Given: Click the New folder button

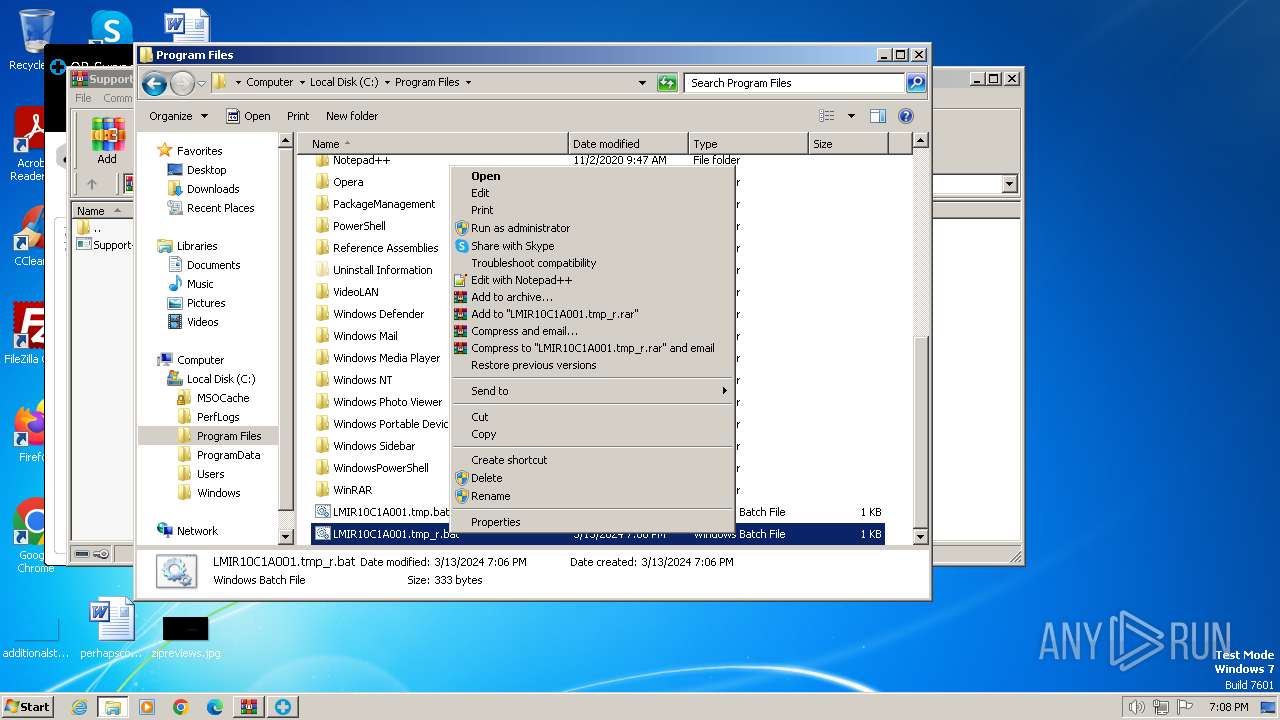Looking at the screenshot, I should [352, 116].
